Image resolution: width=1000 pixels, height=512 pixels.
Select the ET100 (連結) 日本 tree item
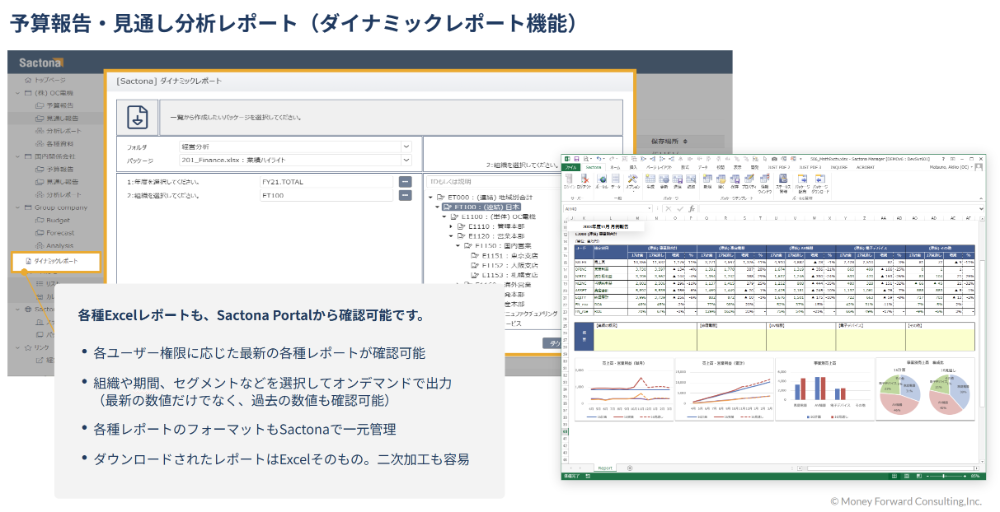(x=482, y=207)
